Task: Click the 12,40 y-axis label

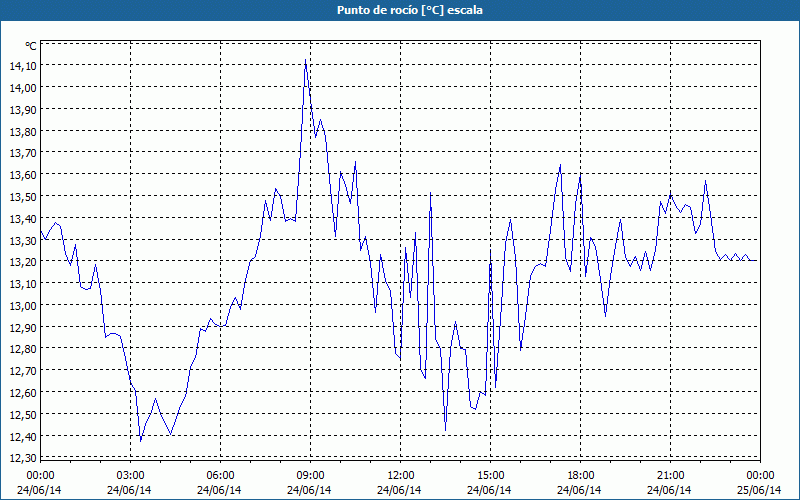Action: [x=23, y=437]
